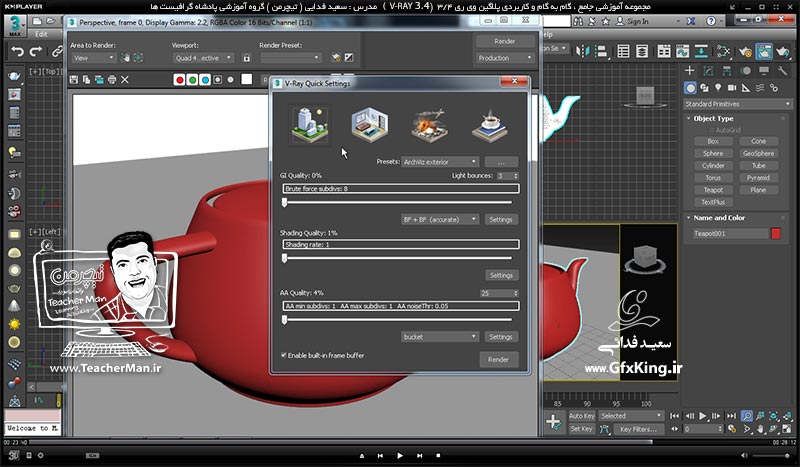This screenshot has height=467, width=800.
Task: Open the Rendered Frame Window icon
Action: click(x=764, y=51)
